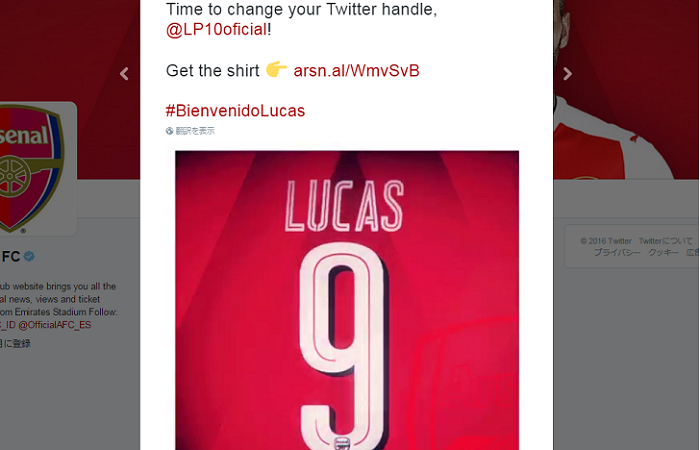This screenshot has height=450, width=700.
Task: Dismiss the tweet popup via the dimmed background
Action: point(625,357)
